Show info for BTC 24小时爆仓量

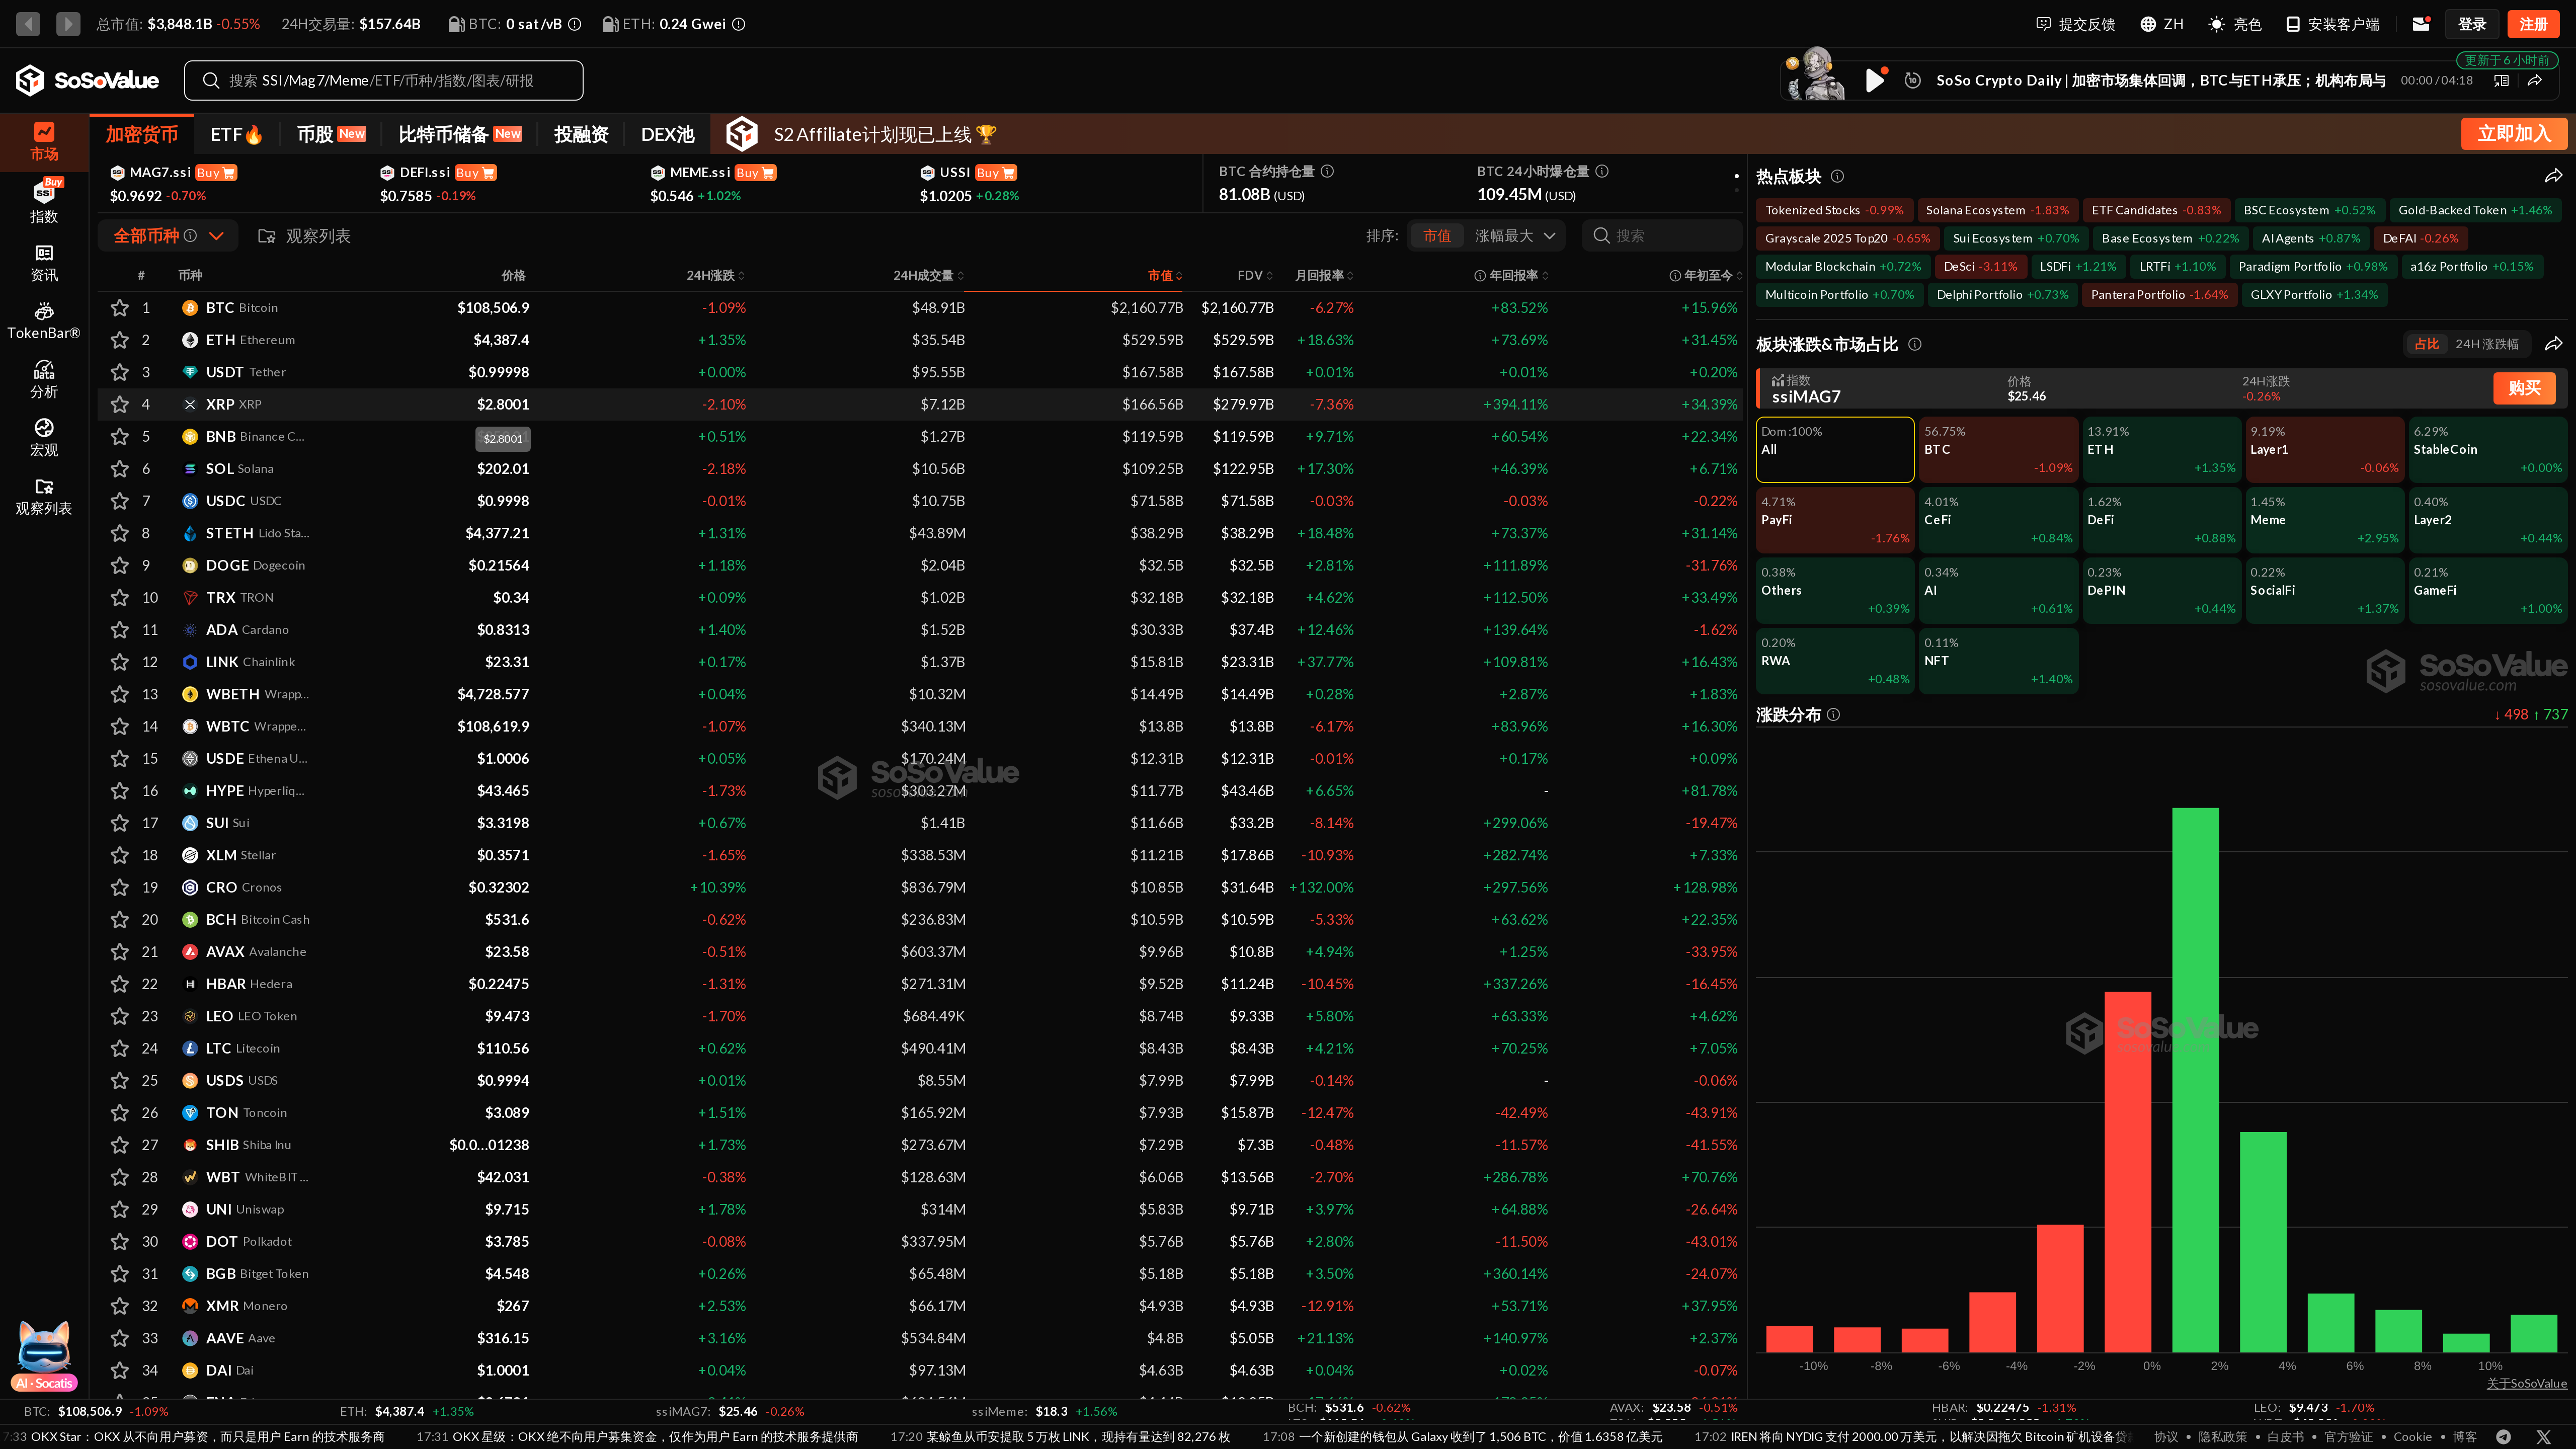pyautogui.click(x=1602, y=171)
